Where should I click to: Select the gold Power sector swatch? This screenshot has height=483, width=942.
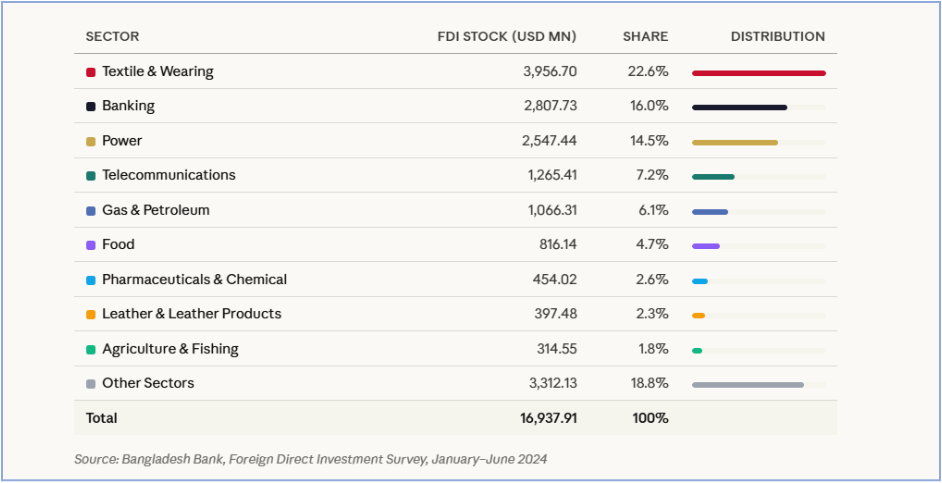[90, 141]
